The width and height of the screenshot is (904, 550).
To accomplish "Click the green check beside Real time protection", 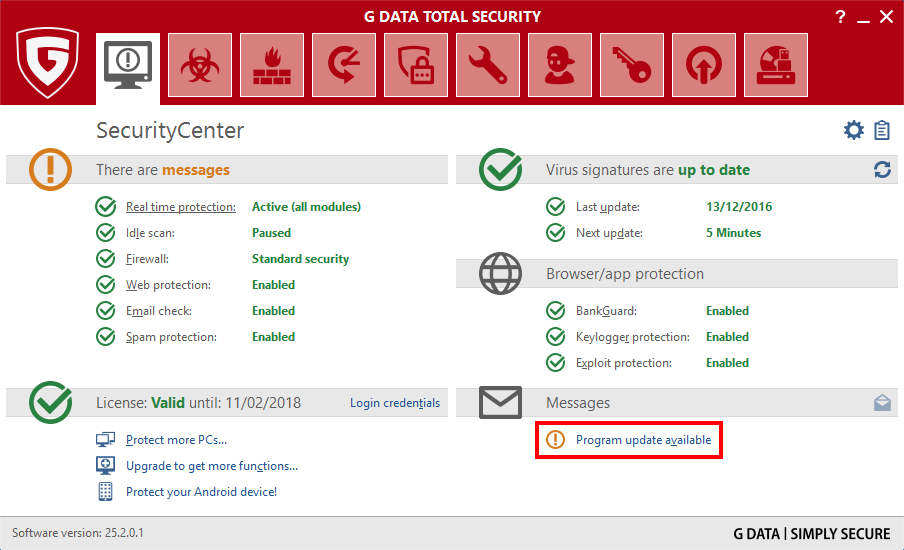I will tap(106, 206).
